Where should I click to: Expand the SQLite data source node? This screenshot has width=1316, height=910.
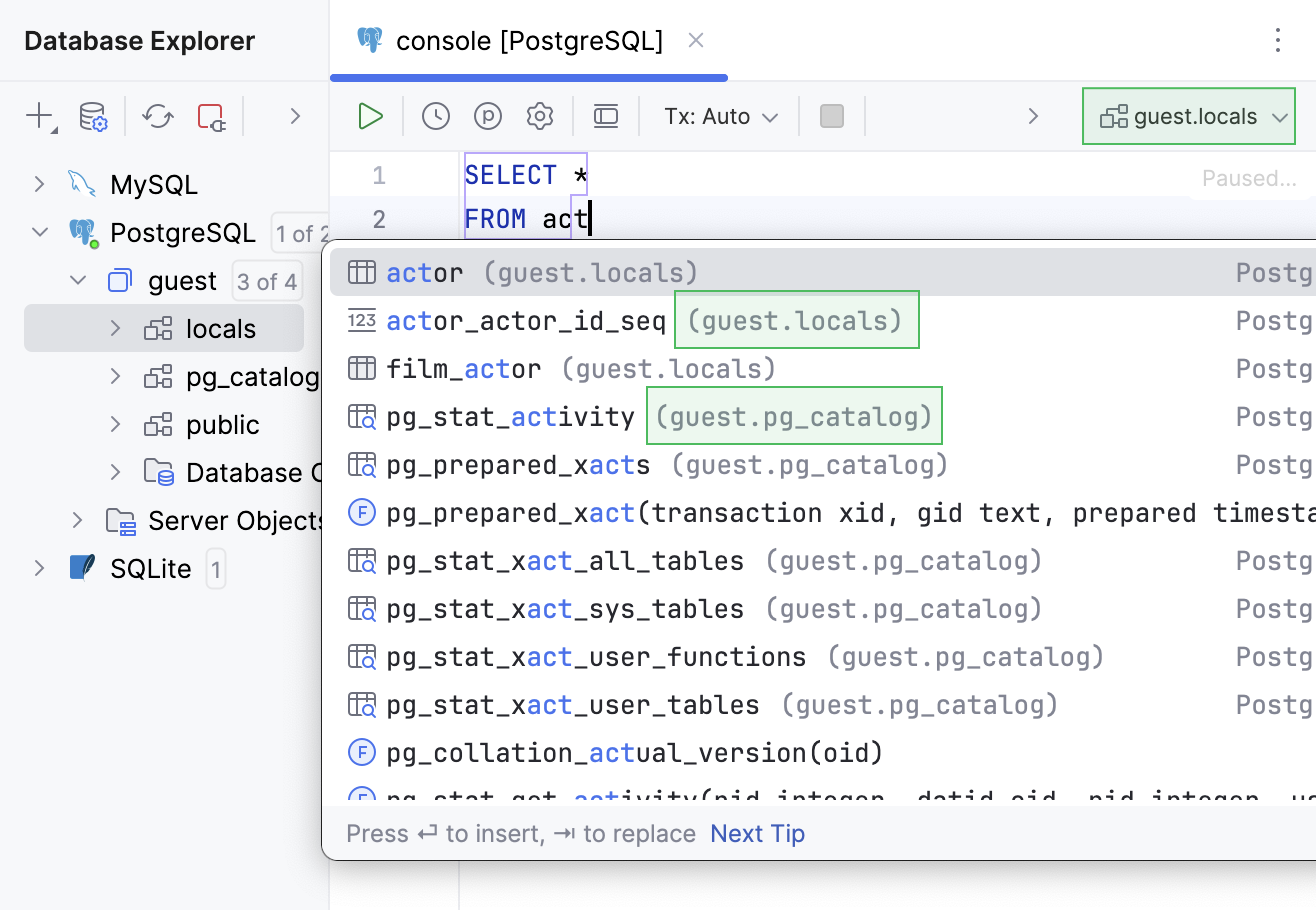[40, 568]
